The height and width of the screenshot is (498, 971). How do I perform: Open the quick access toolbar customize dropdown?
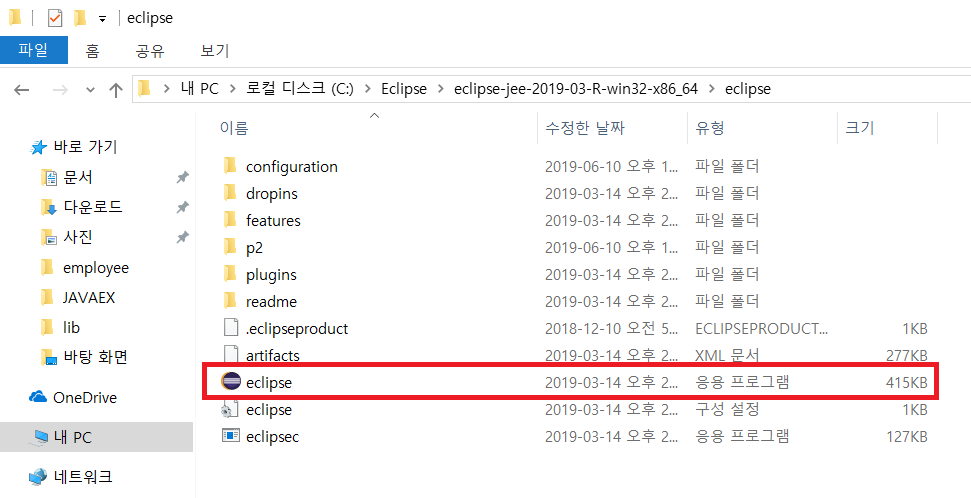tap(103, 19)
